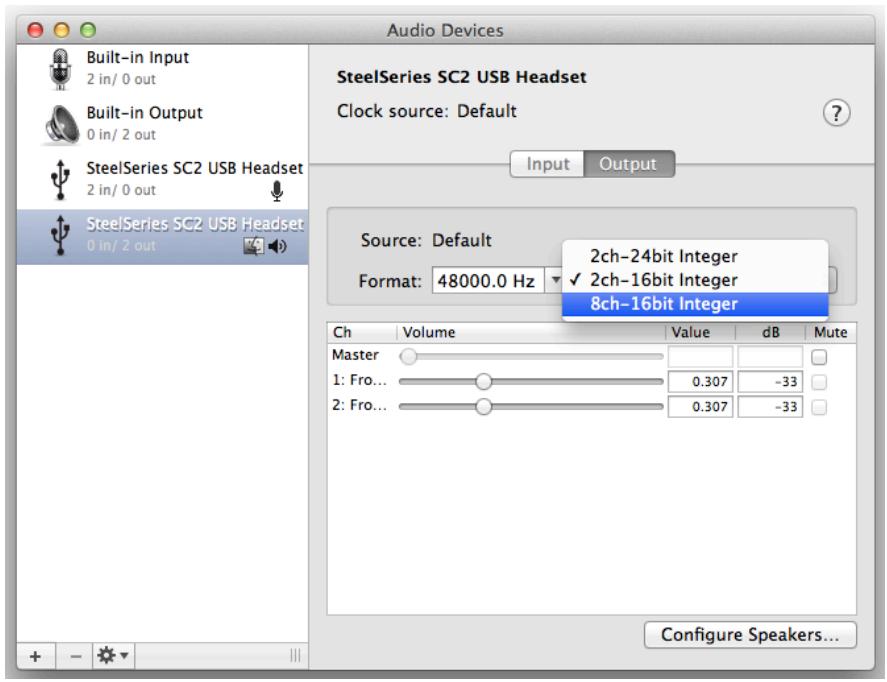887x682 pixels.
Task: Click the channel 1 Front volume slider
Action: tap(531, 382)
